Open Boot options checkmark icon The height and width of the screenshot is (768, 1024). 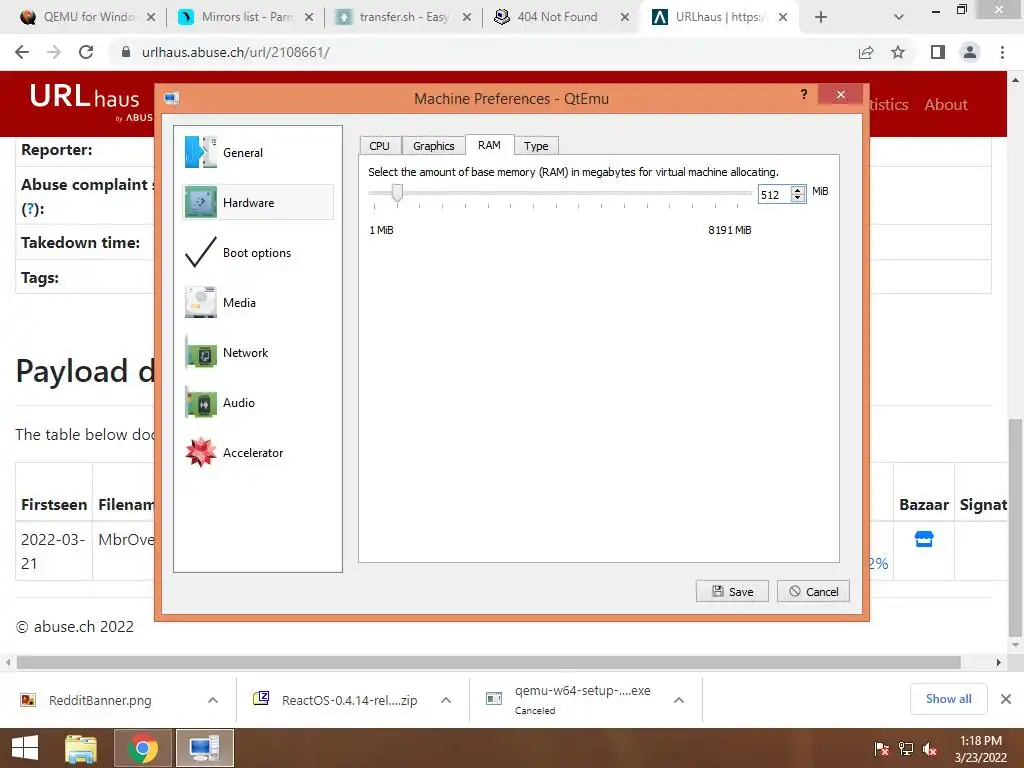[200, 252]
